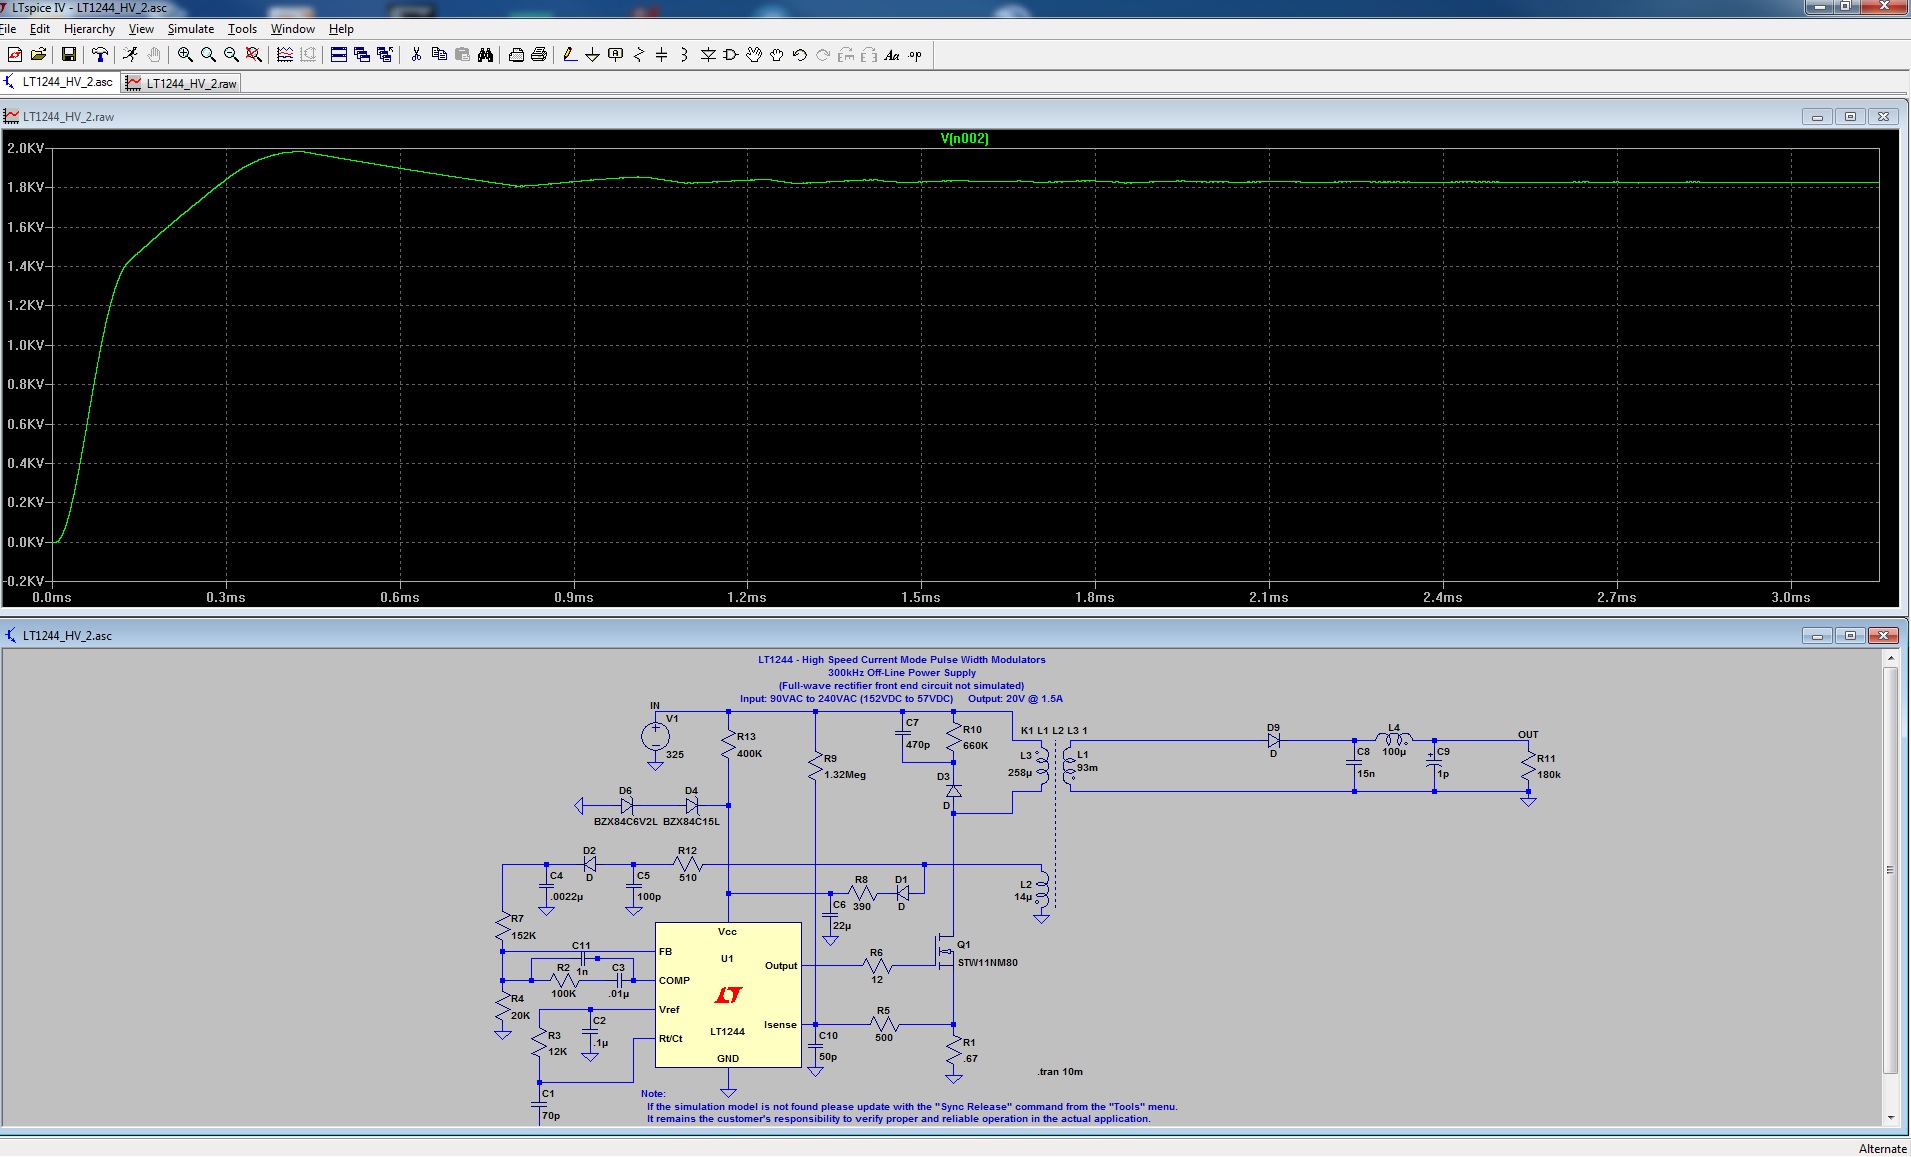The image size is (1911, 1157).
Task: Run the simulation with the running man icon
Action: point(130,55)
